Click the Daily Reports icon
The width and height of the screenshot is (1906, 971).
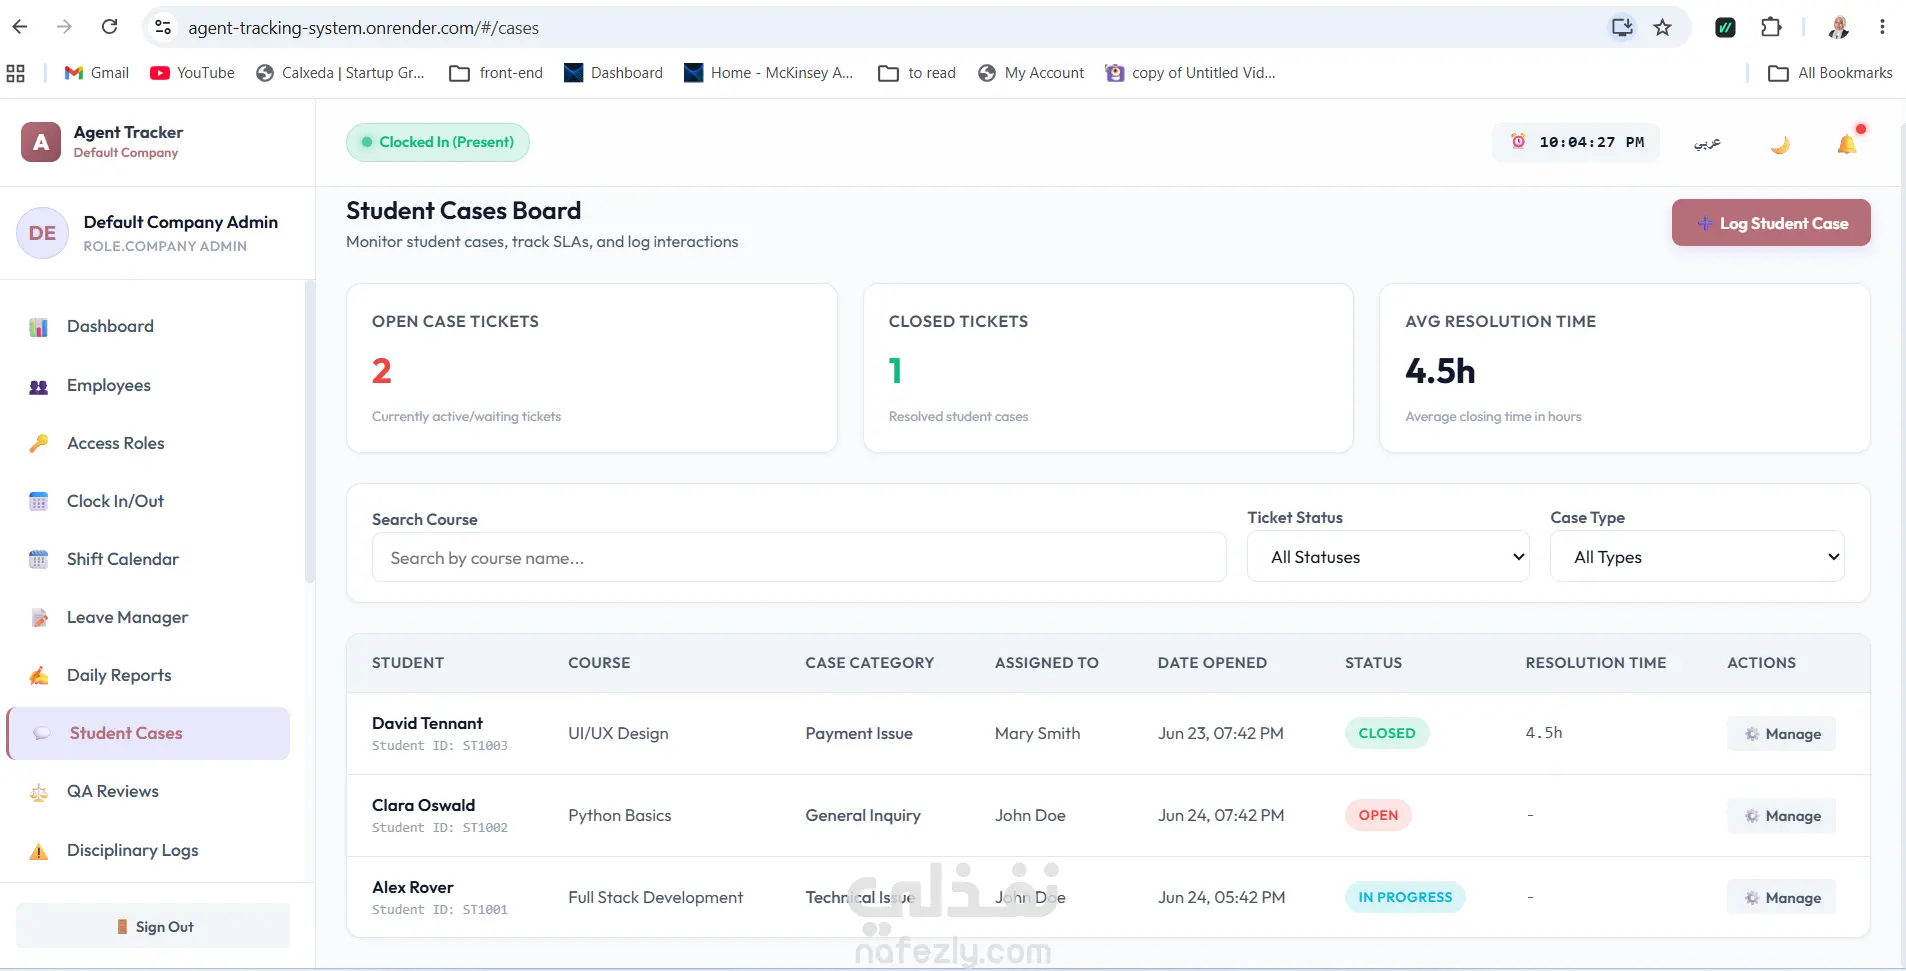[39, 676]
